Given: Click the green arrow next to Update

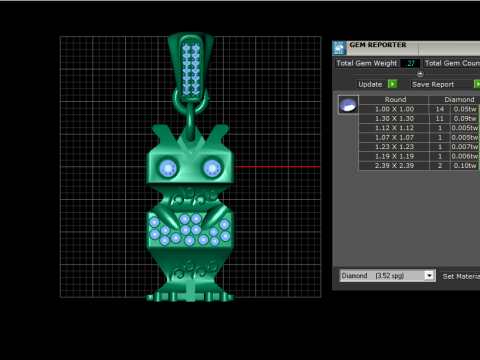Looking at the screenshot, I should coord(393,84).
